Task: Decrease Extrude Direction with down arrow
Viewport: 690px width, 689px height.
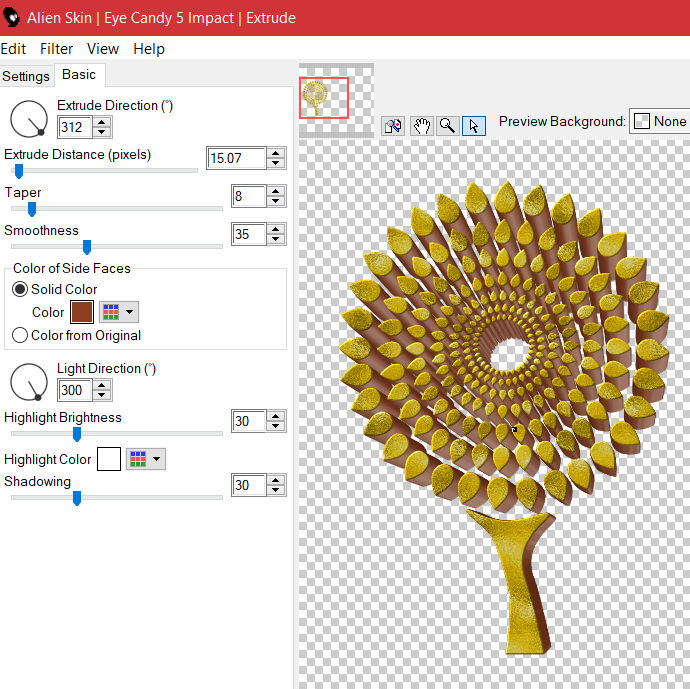Action: pyautogui.click(x=102, y=132)
